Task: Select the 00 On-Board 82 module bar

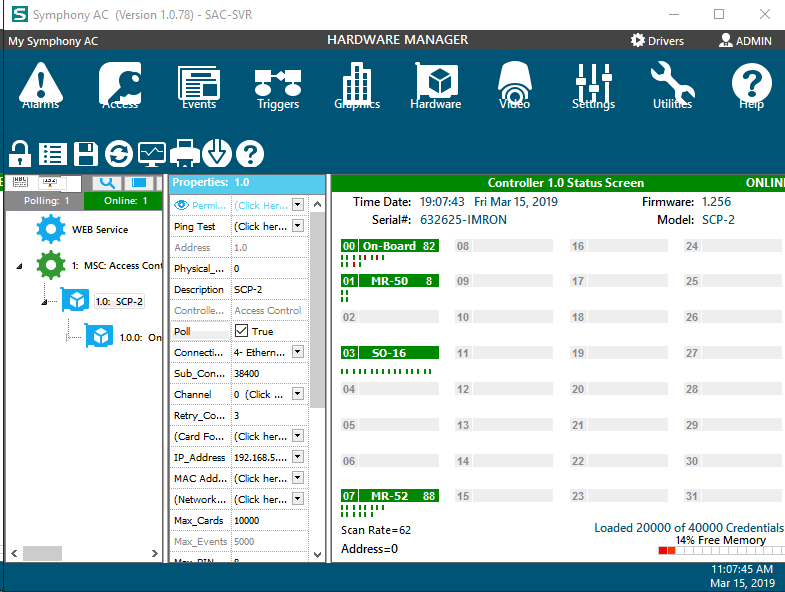Action: coord(390,246)
